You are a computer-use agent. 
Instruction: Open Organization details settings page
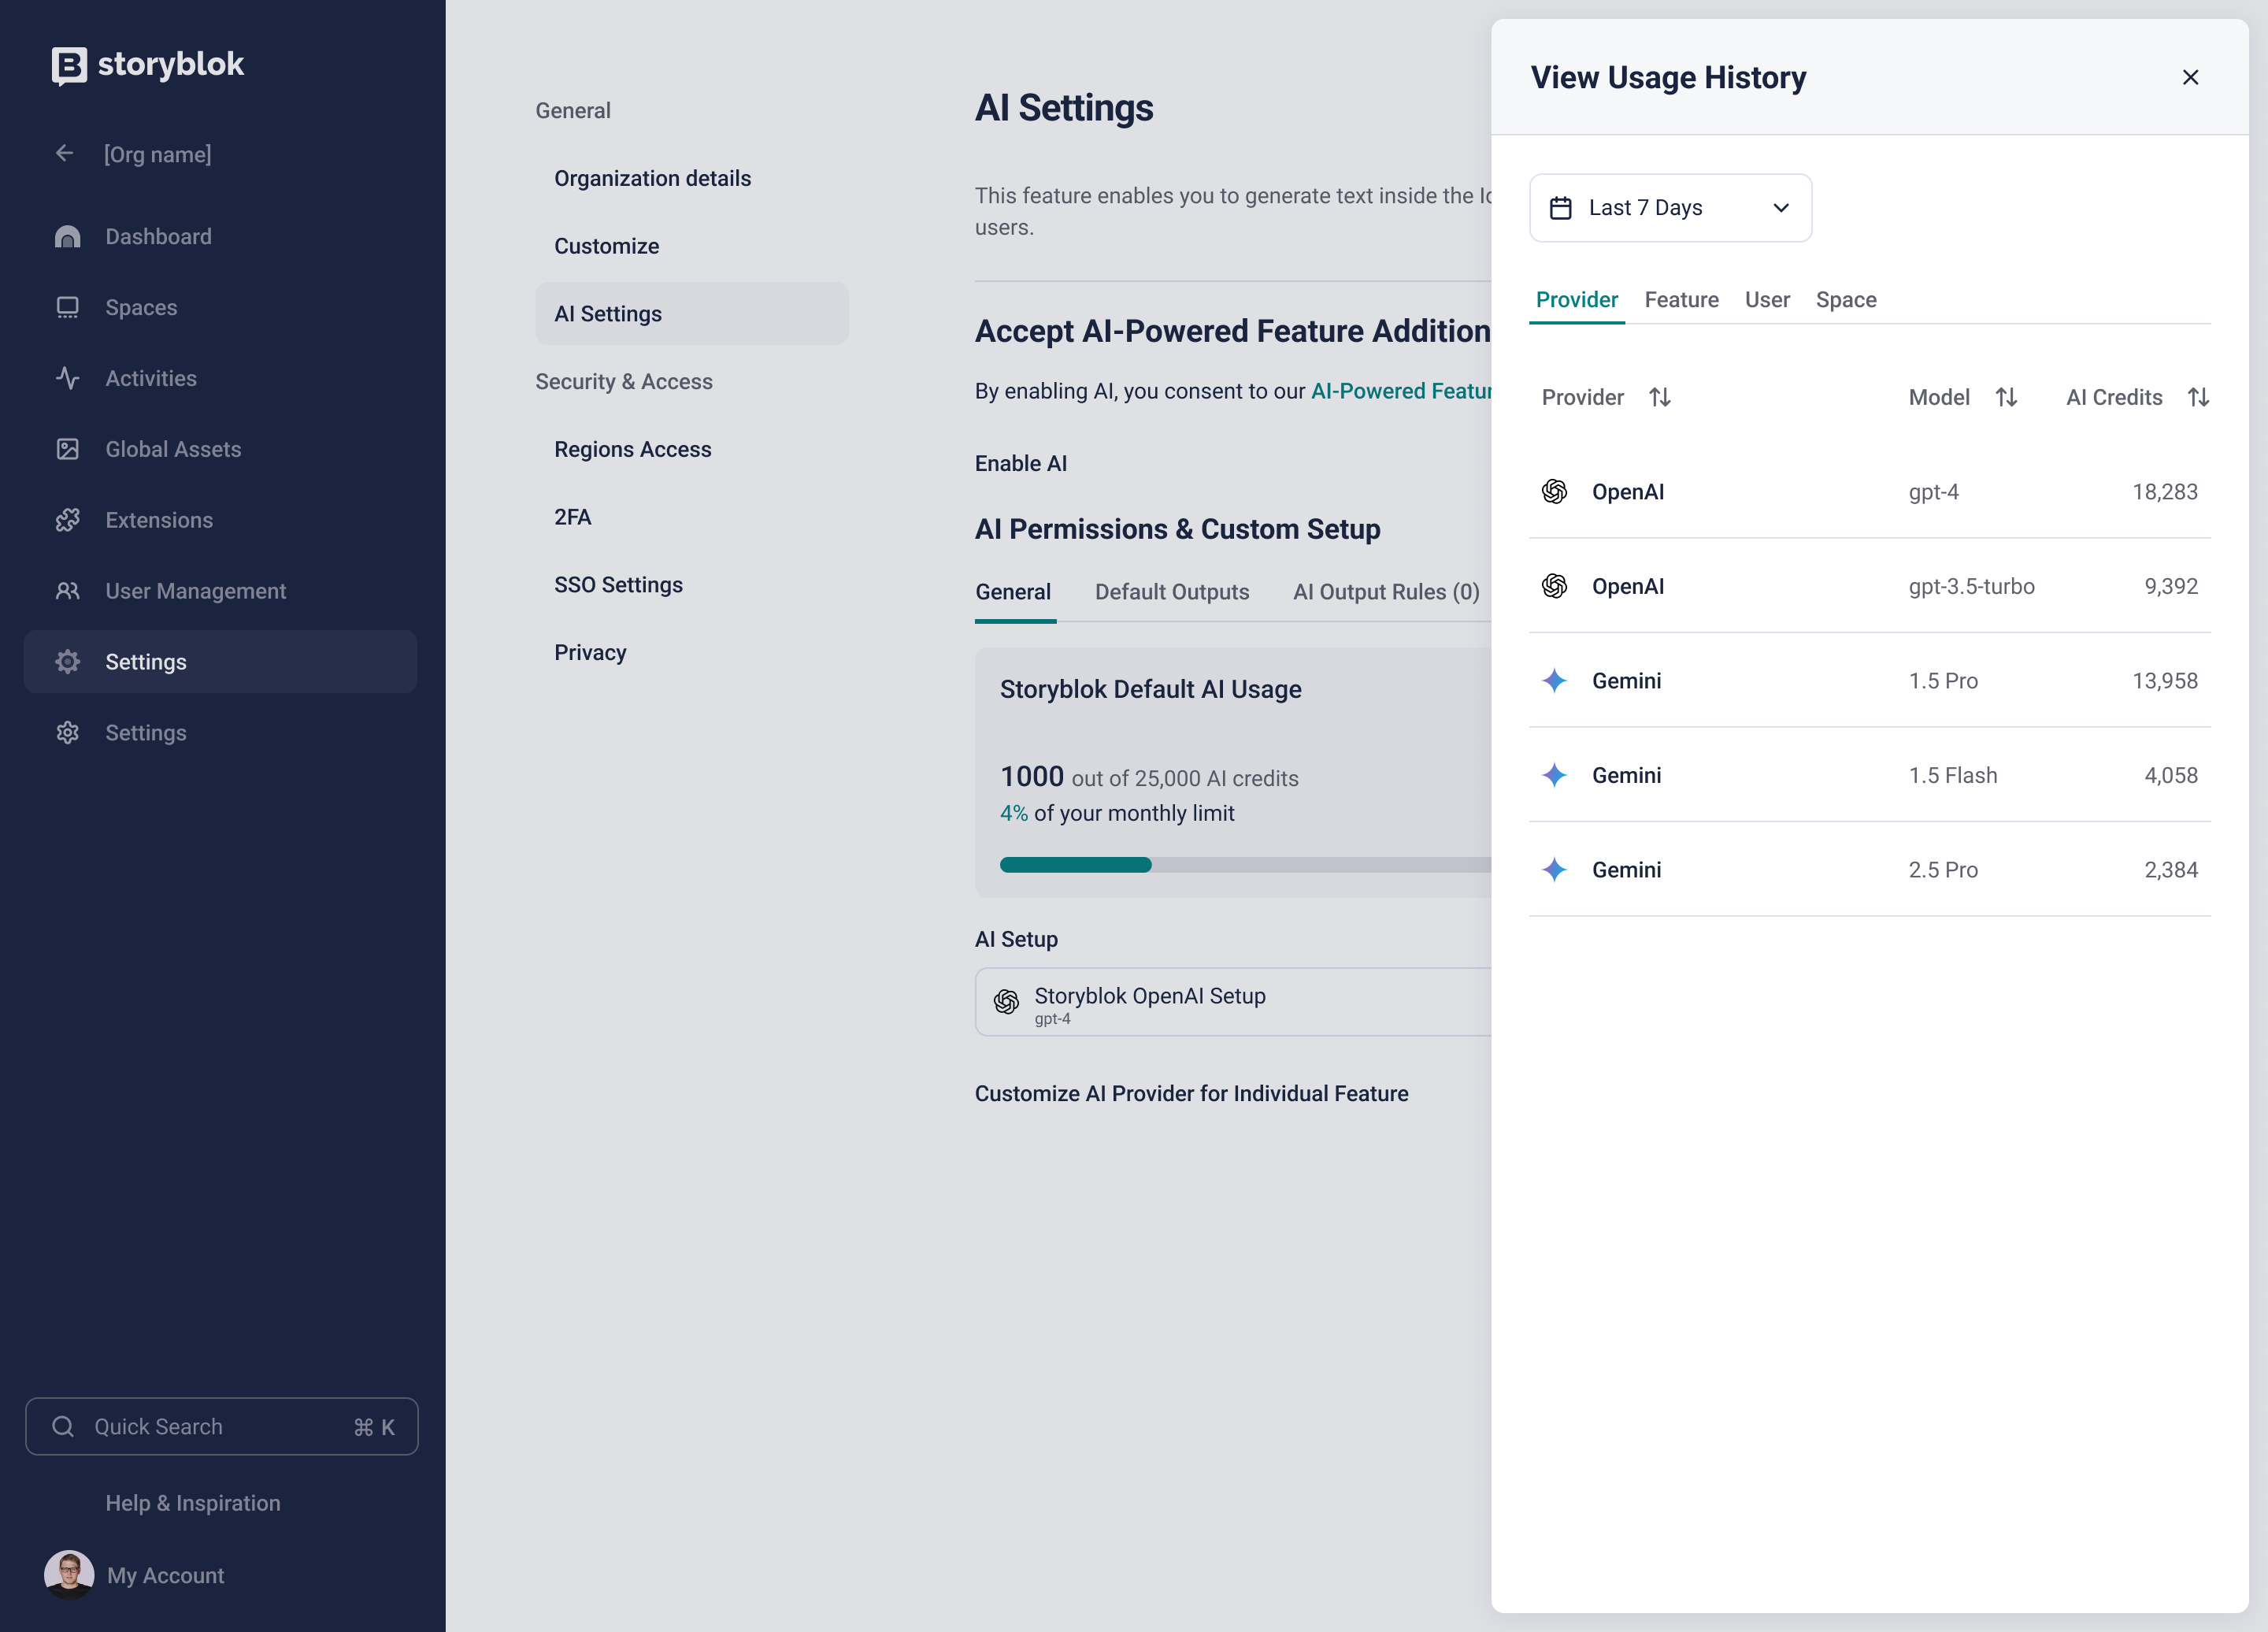click(x=652, y=178)
